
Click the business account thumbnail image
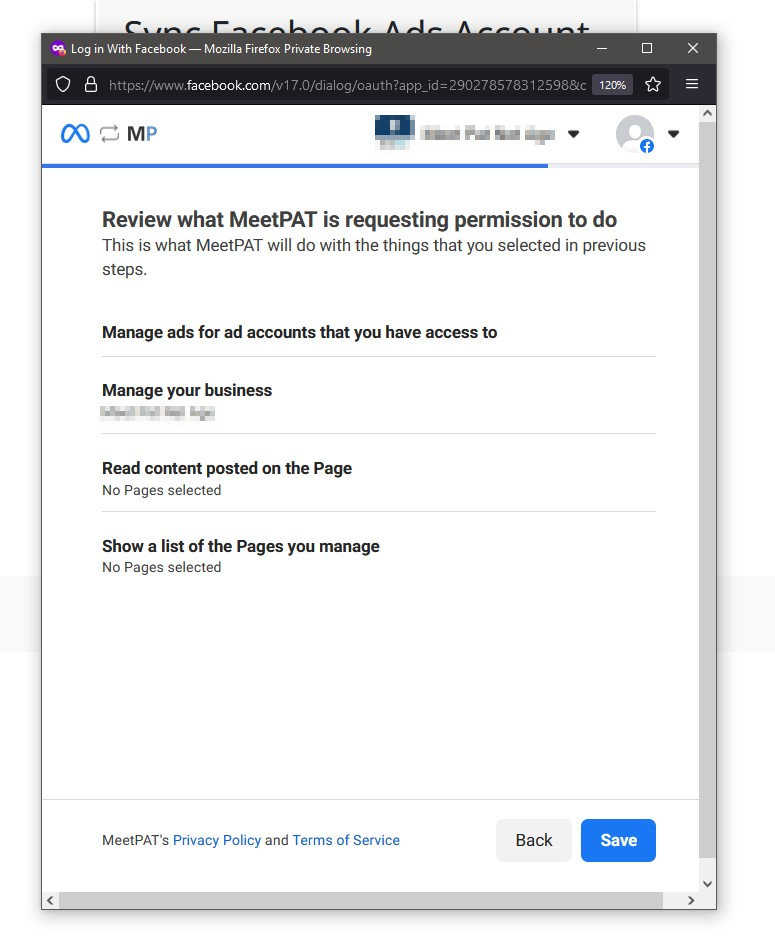393,133
